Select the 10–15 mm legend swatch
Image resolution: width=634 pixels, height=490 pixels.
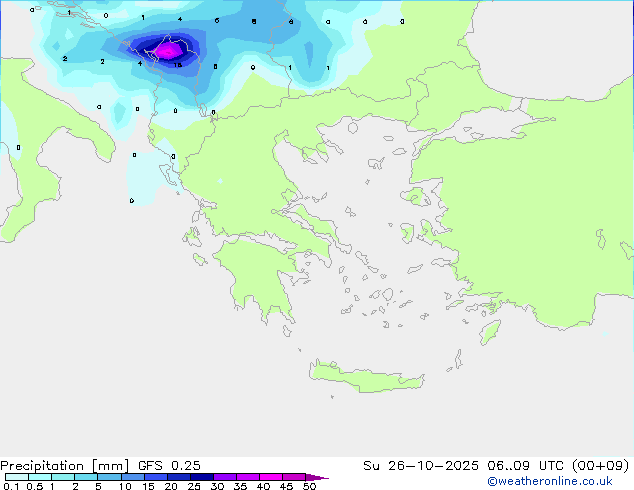132,477
